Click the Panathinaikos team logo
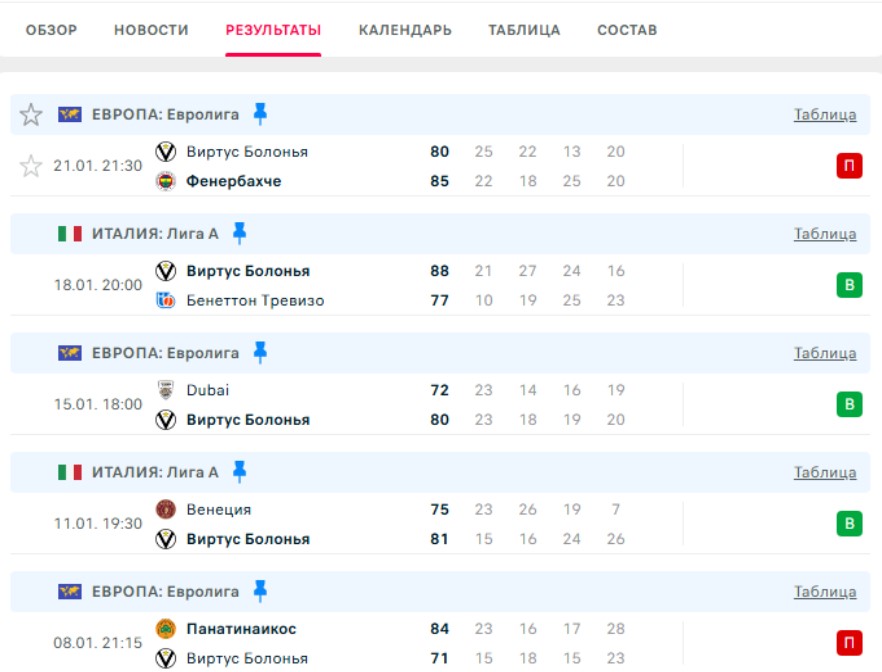Screen dimensions: 882x672 [x=166, y=629]
